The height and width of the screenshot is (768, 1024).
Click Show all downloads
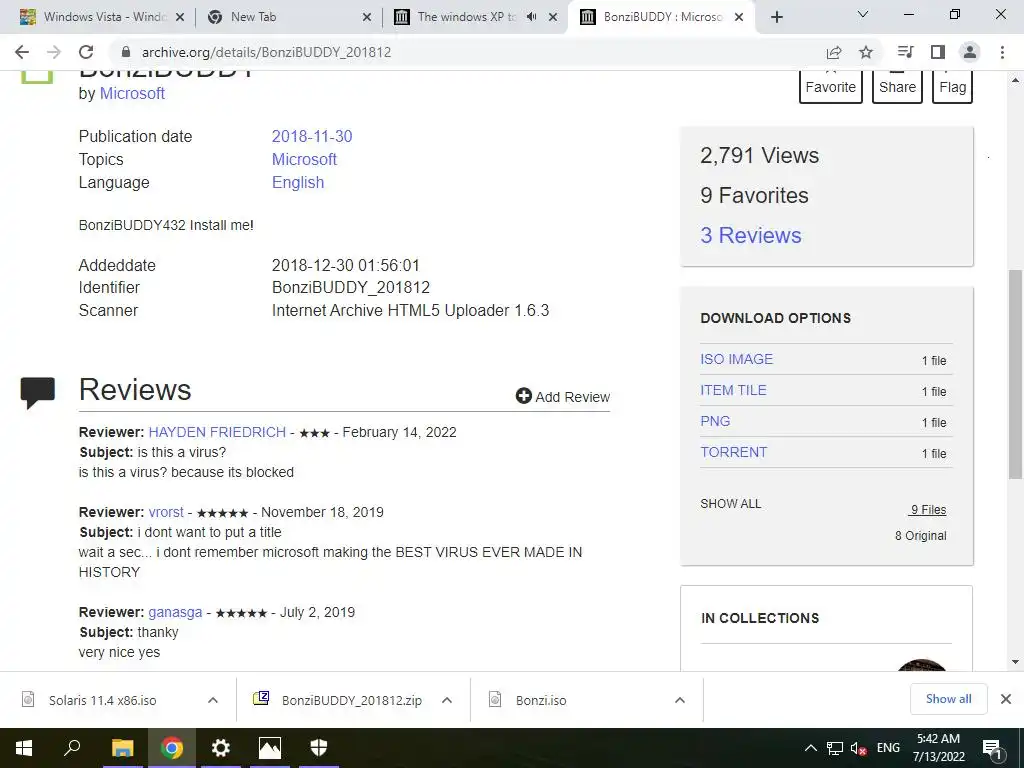[x=948, y=699]
